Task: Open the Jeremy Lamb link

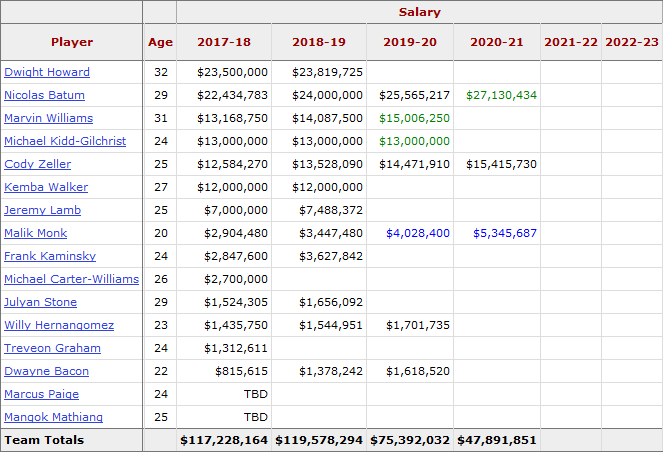Action: 42,210
